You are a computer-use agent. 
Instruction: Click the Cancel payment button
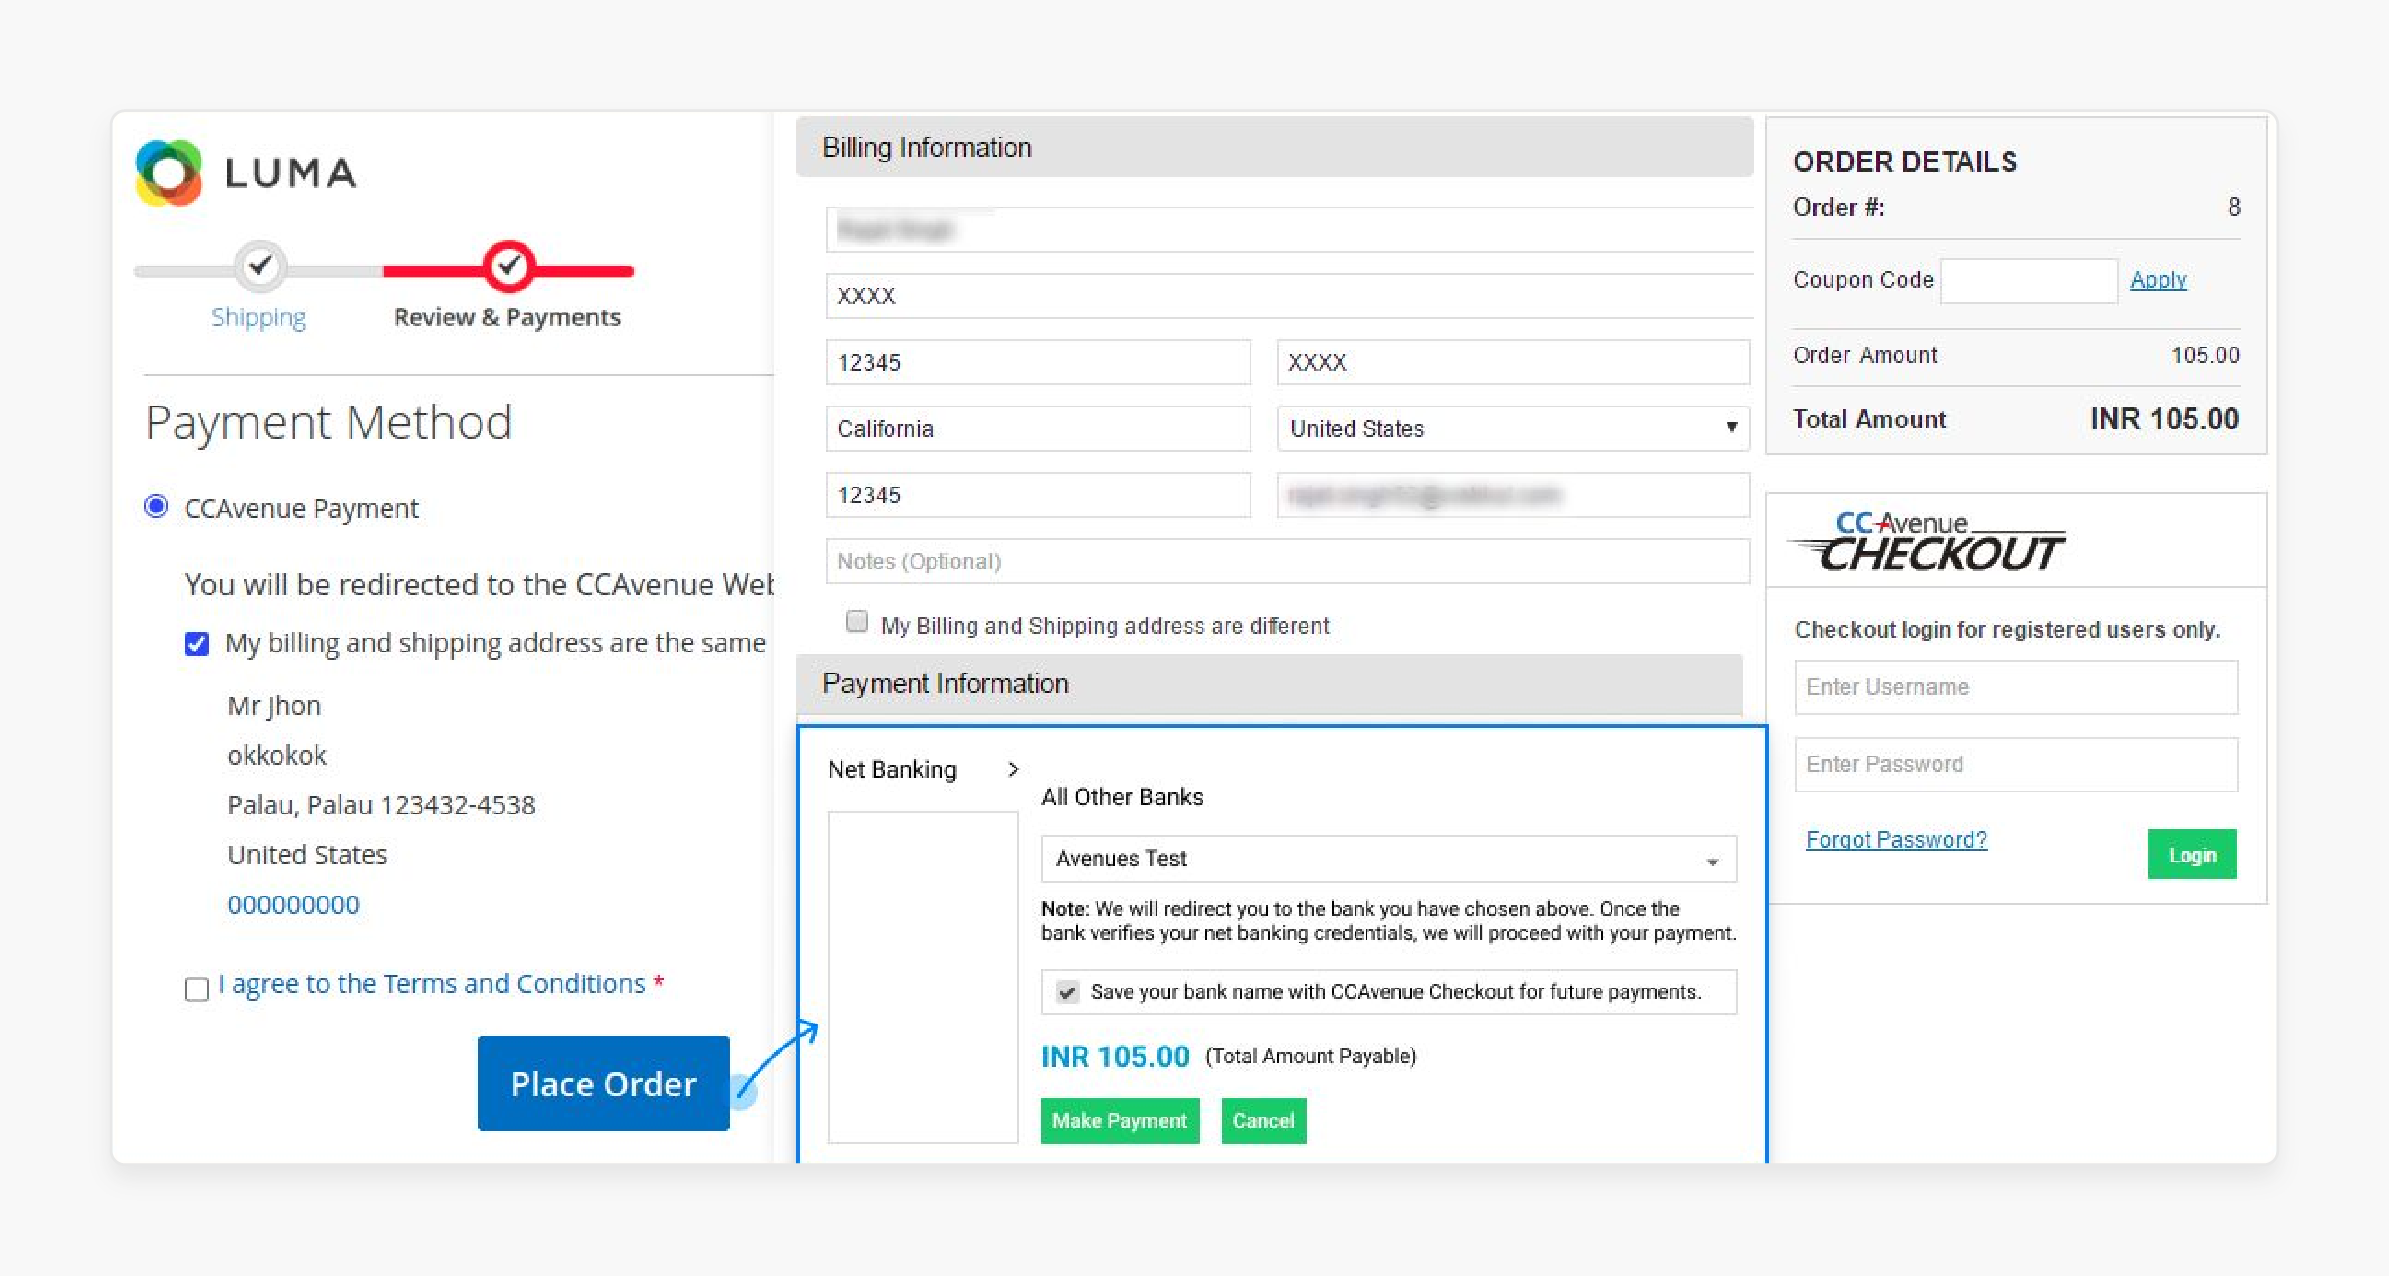click(x=1264, y=1121)
